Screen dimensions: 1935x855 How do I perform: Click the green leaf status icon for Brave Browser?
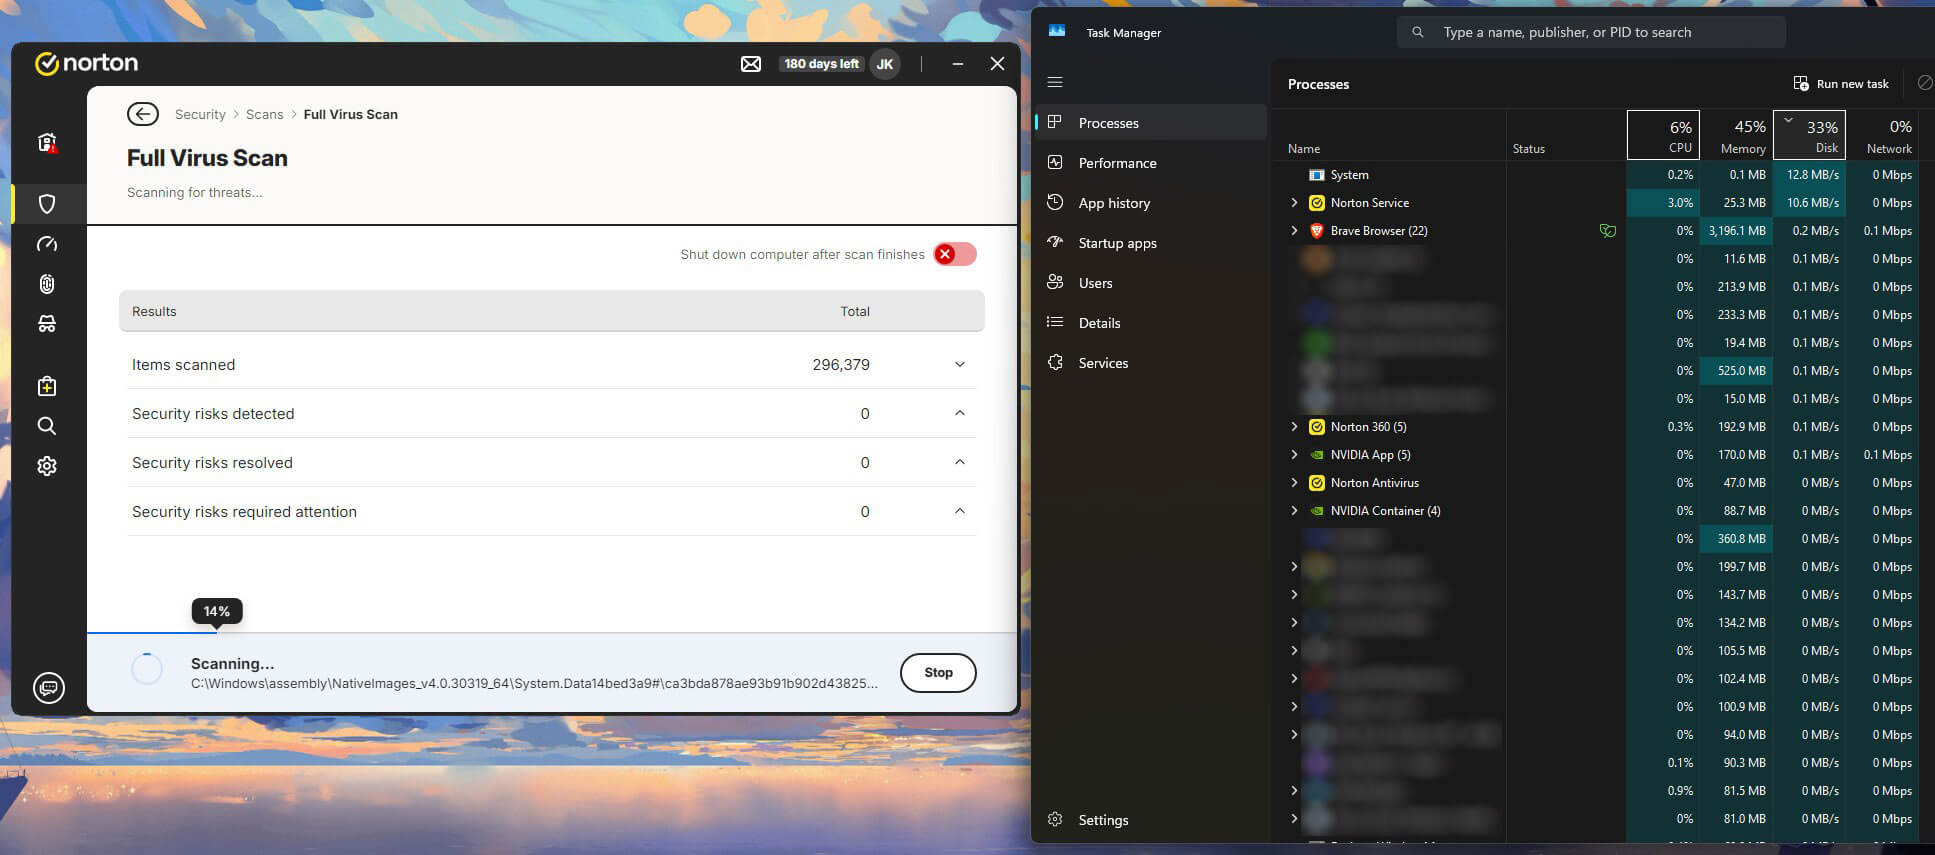tap(1608, 231)
